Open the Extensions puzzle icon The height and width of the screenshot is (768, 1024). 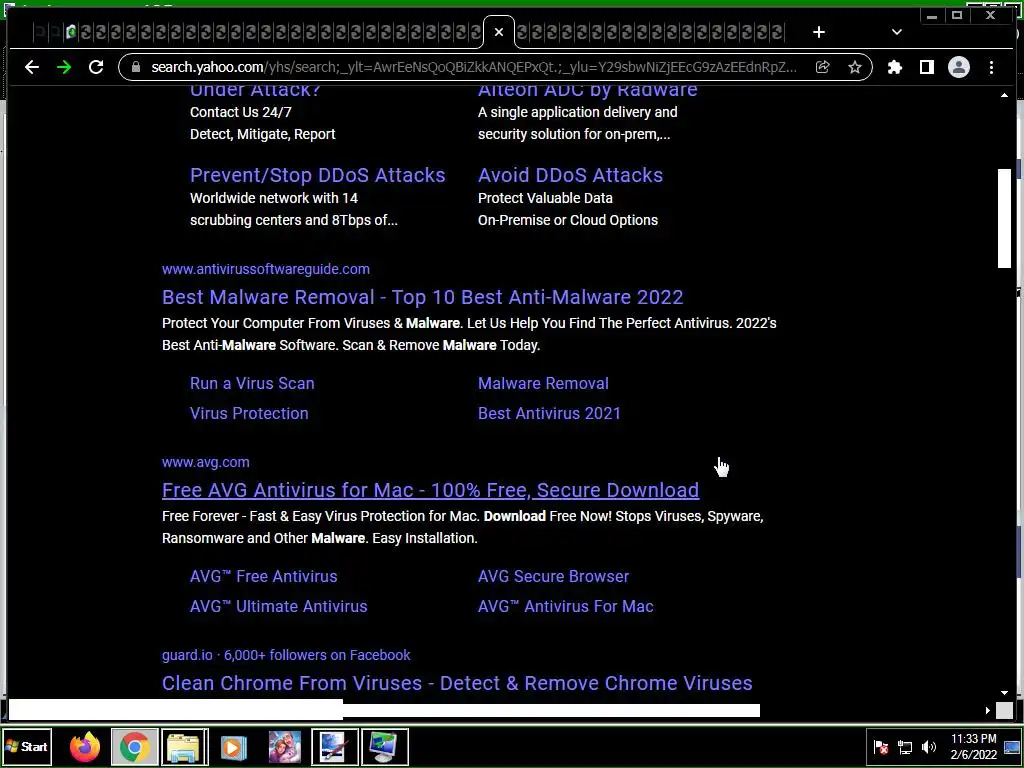895,67
